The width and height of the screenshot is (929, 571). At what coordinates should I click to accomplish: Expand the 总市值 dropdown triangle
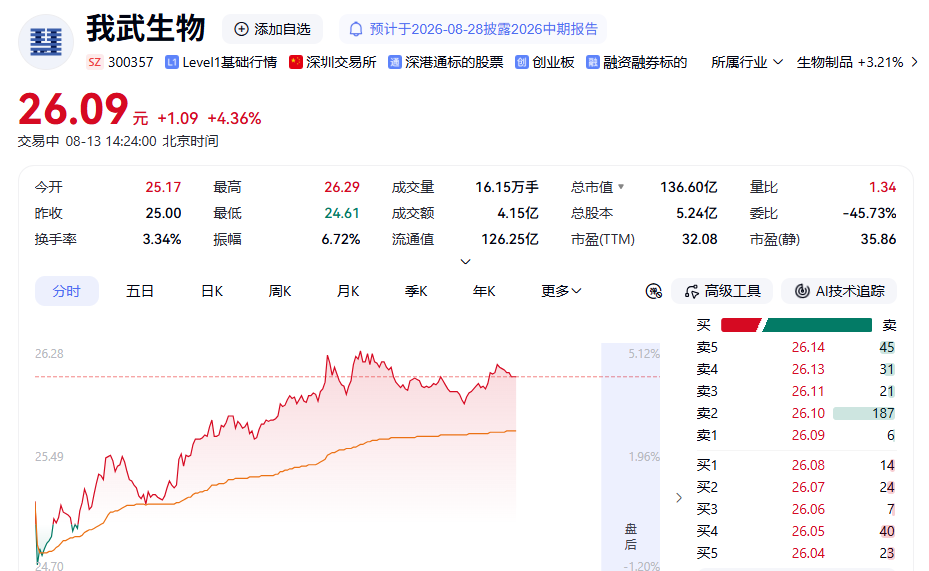point(621,187)
